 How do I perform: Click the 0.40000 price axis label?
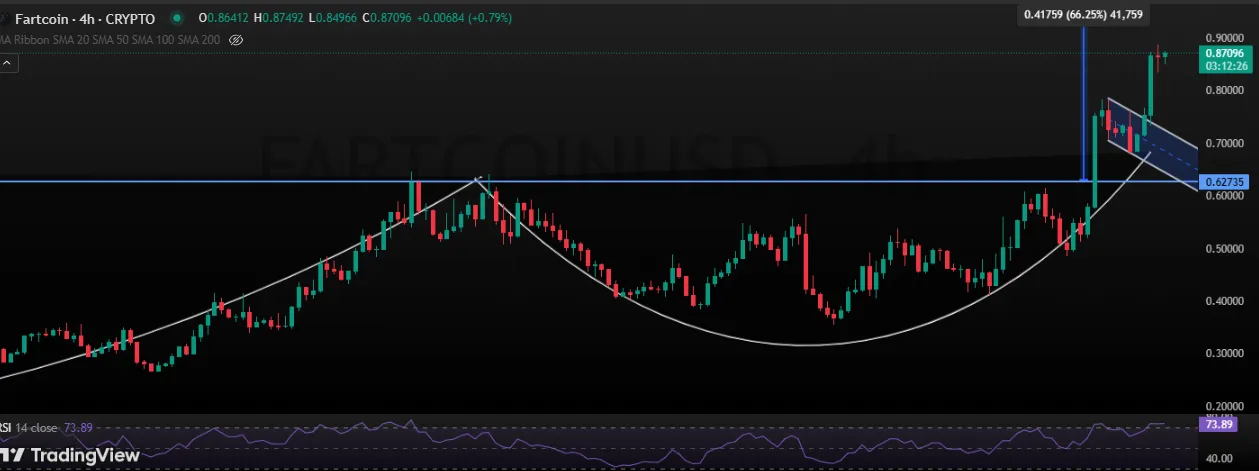point(1223,301)
